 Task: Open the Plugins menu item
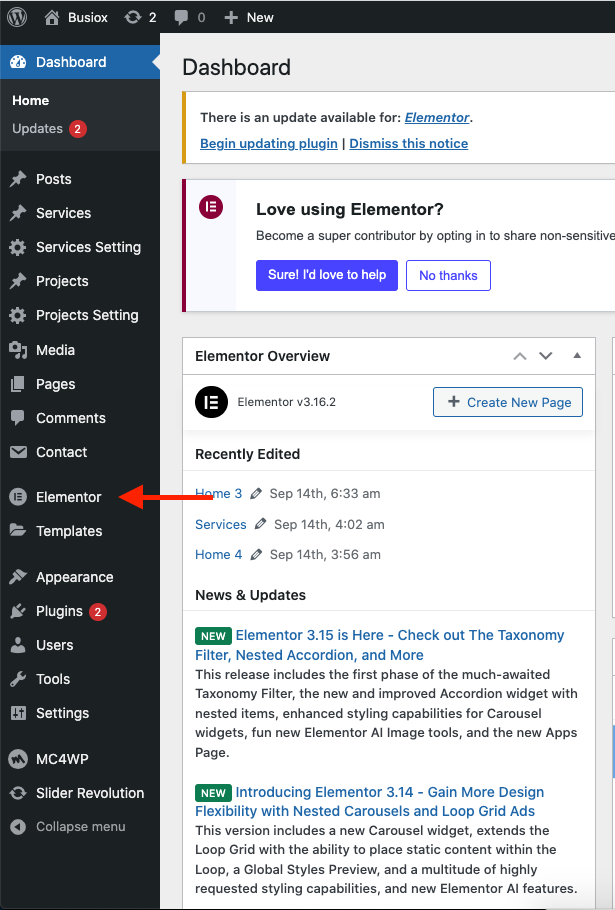pyautogui.click(x=59, y=611)
